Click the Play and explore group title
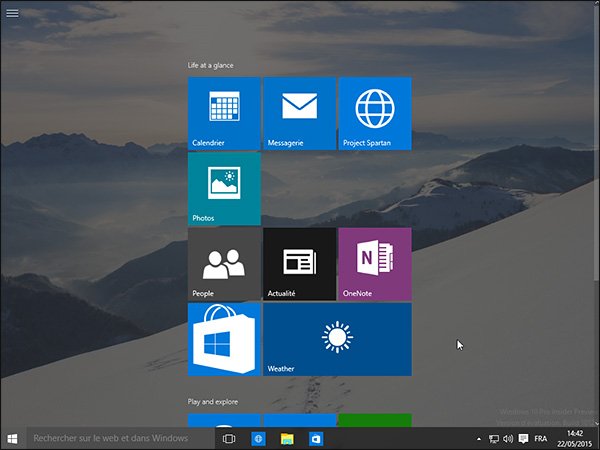The width and height of the screenshot is (600, 450). click(213, 402)
